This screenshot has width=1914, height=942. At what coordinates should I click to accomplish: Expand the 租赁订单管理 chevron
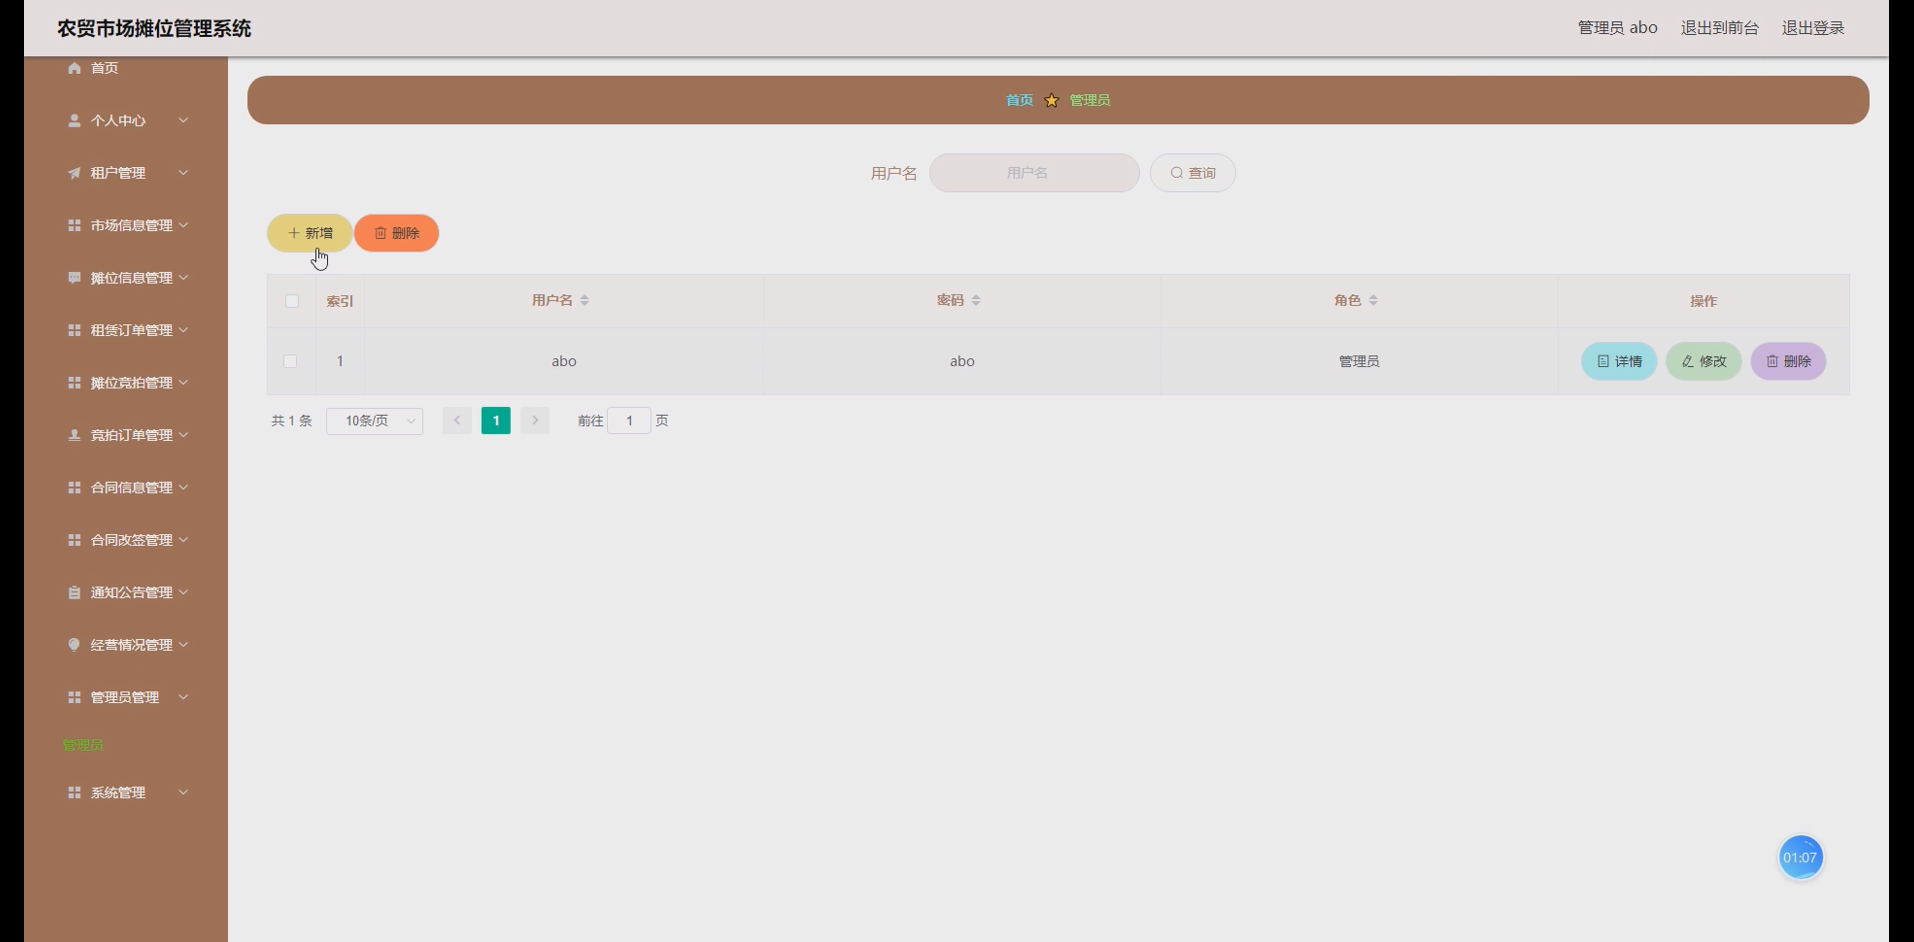[183, 330]
